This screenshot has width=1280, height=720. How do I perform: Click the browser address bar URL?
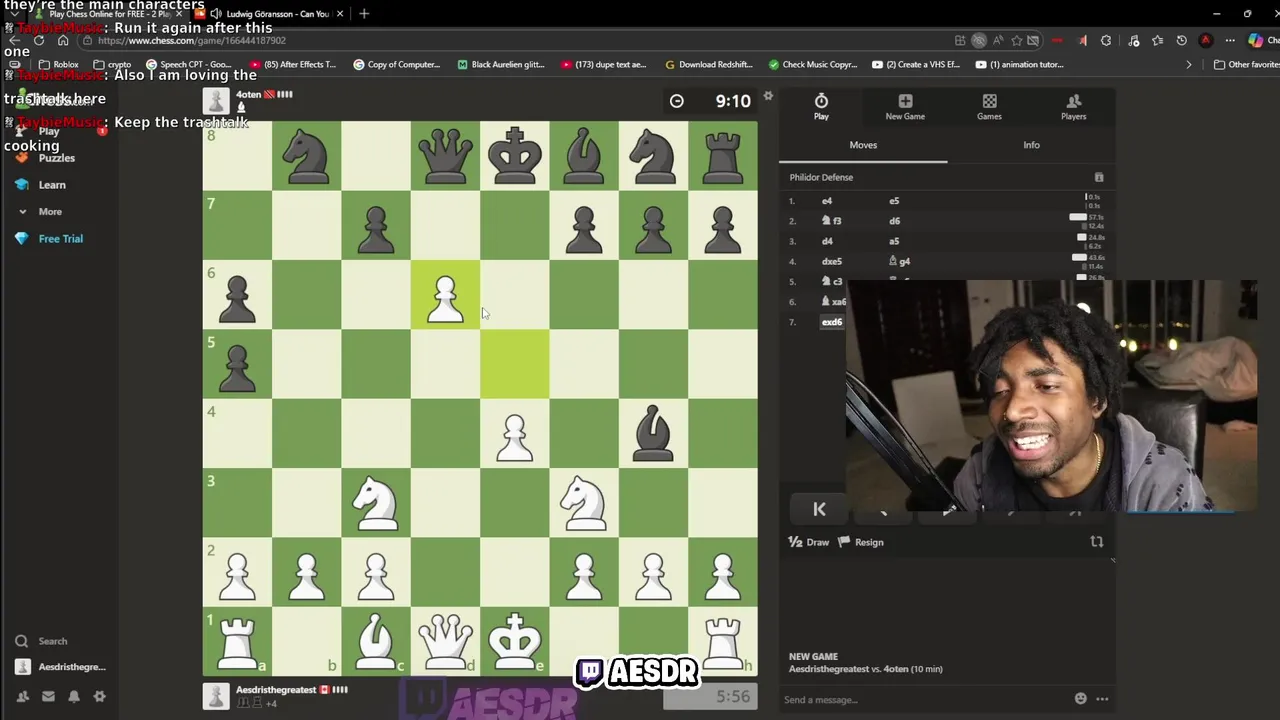192,41
